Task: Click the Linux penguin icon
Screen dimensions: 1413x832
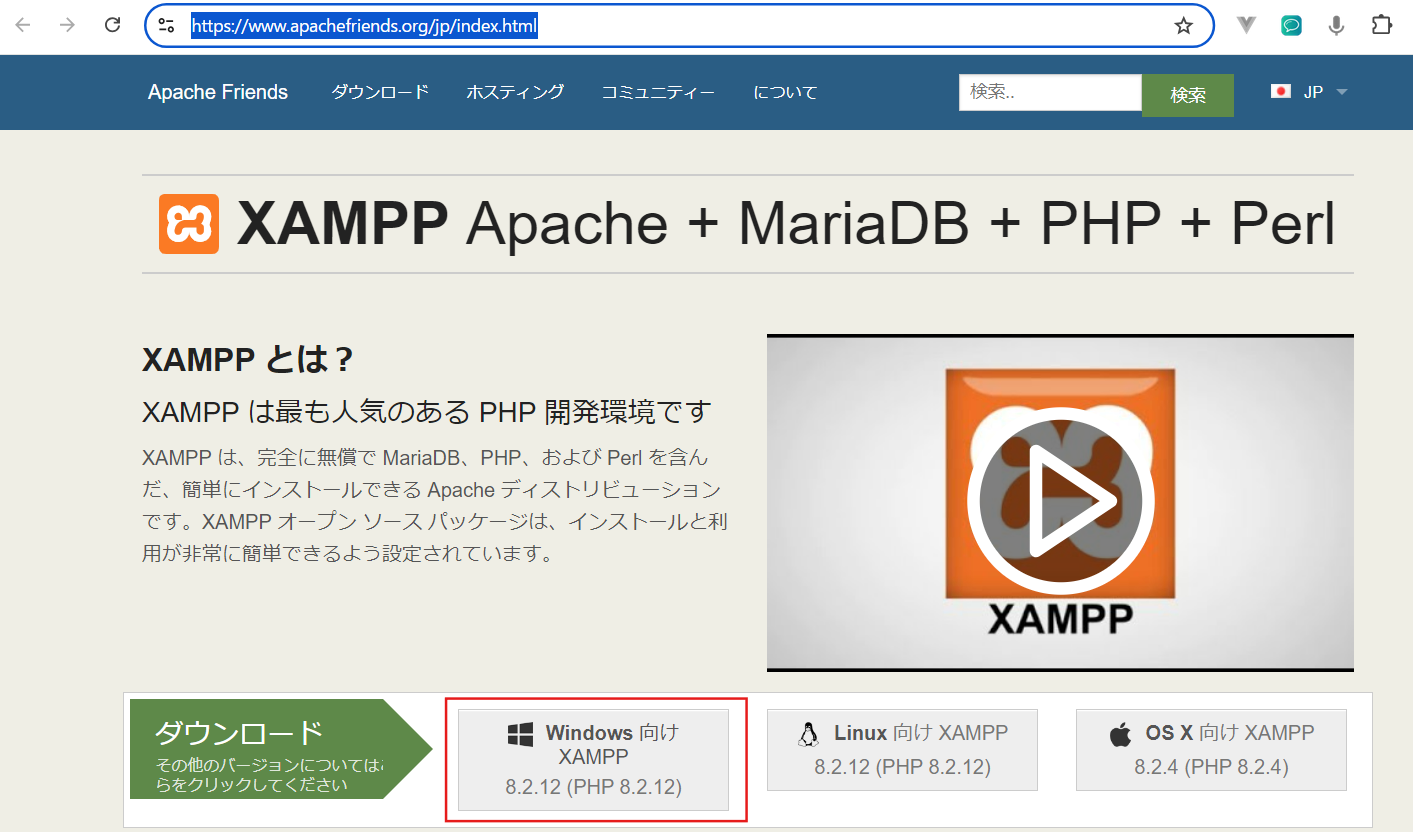Action: click(x=808, y=734)
